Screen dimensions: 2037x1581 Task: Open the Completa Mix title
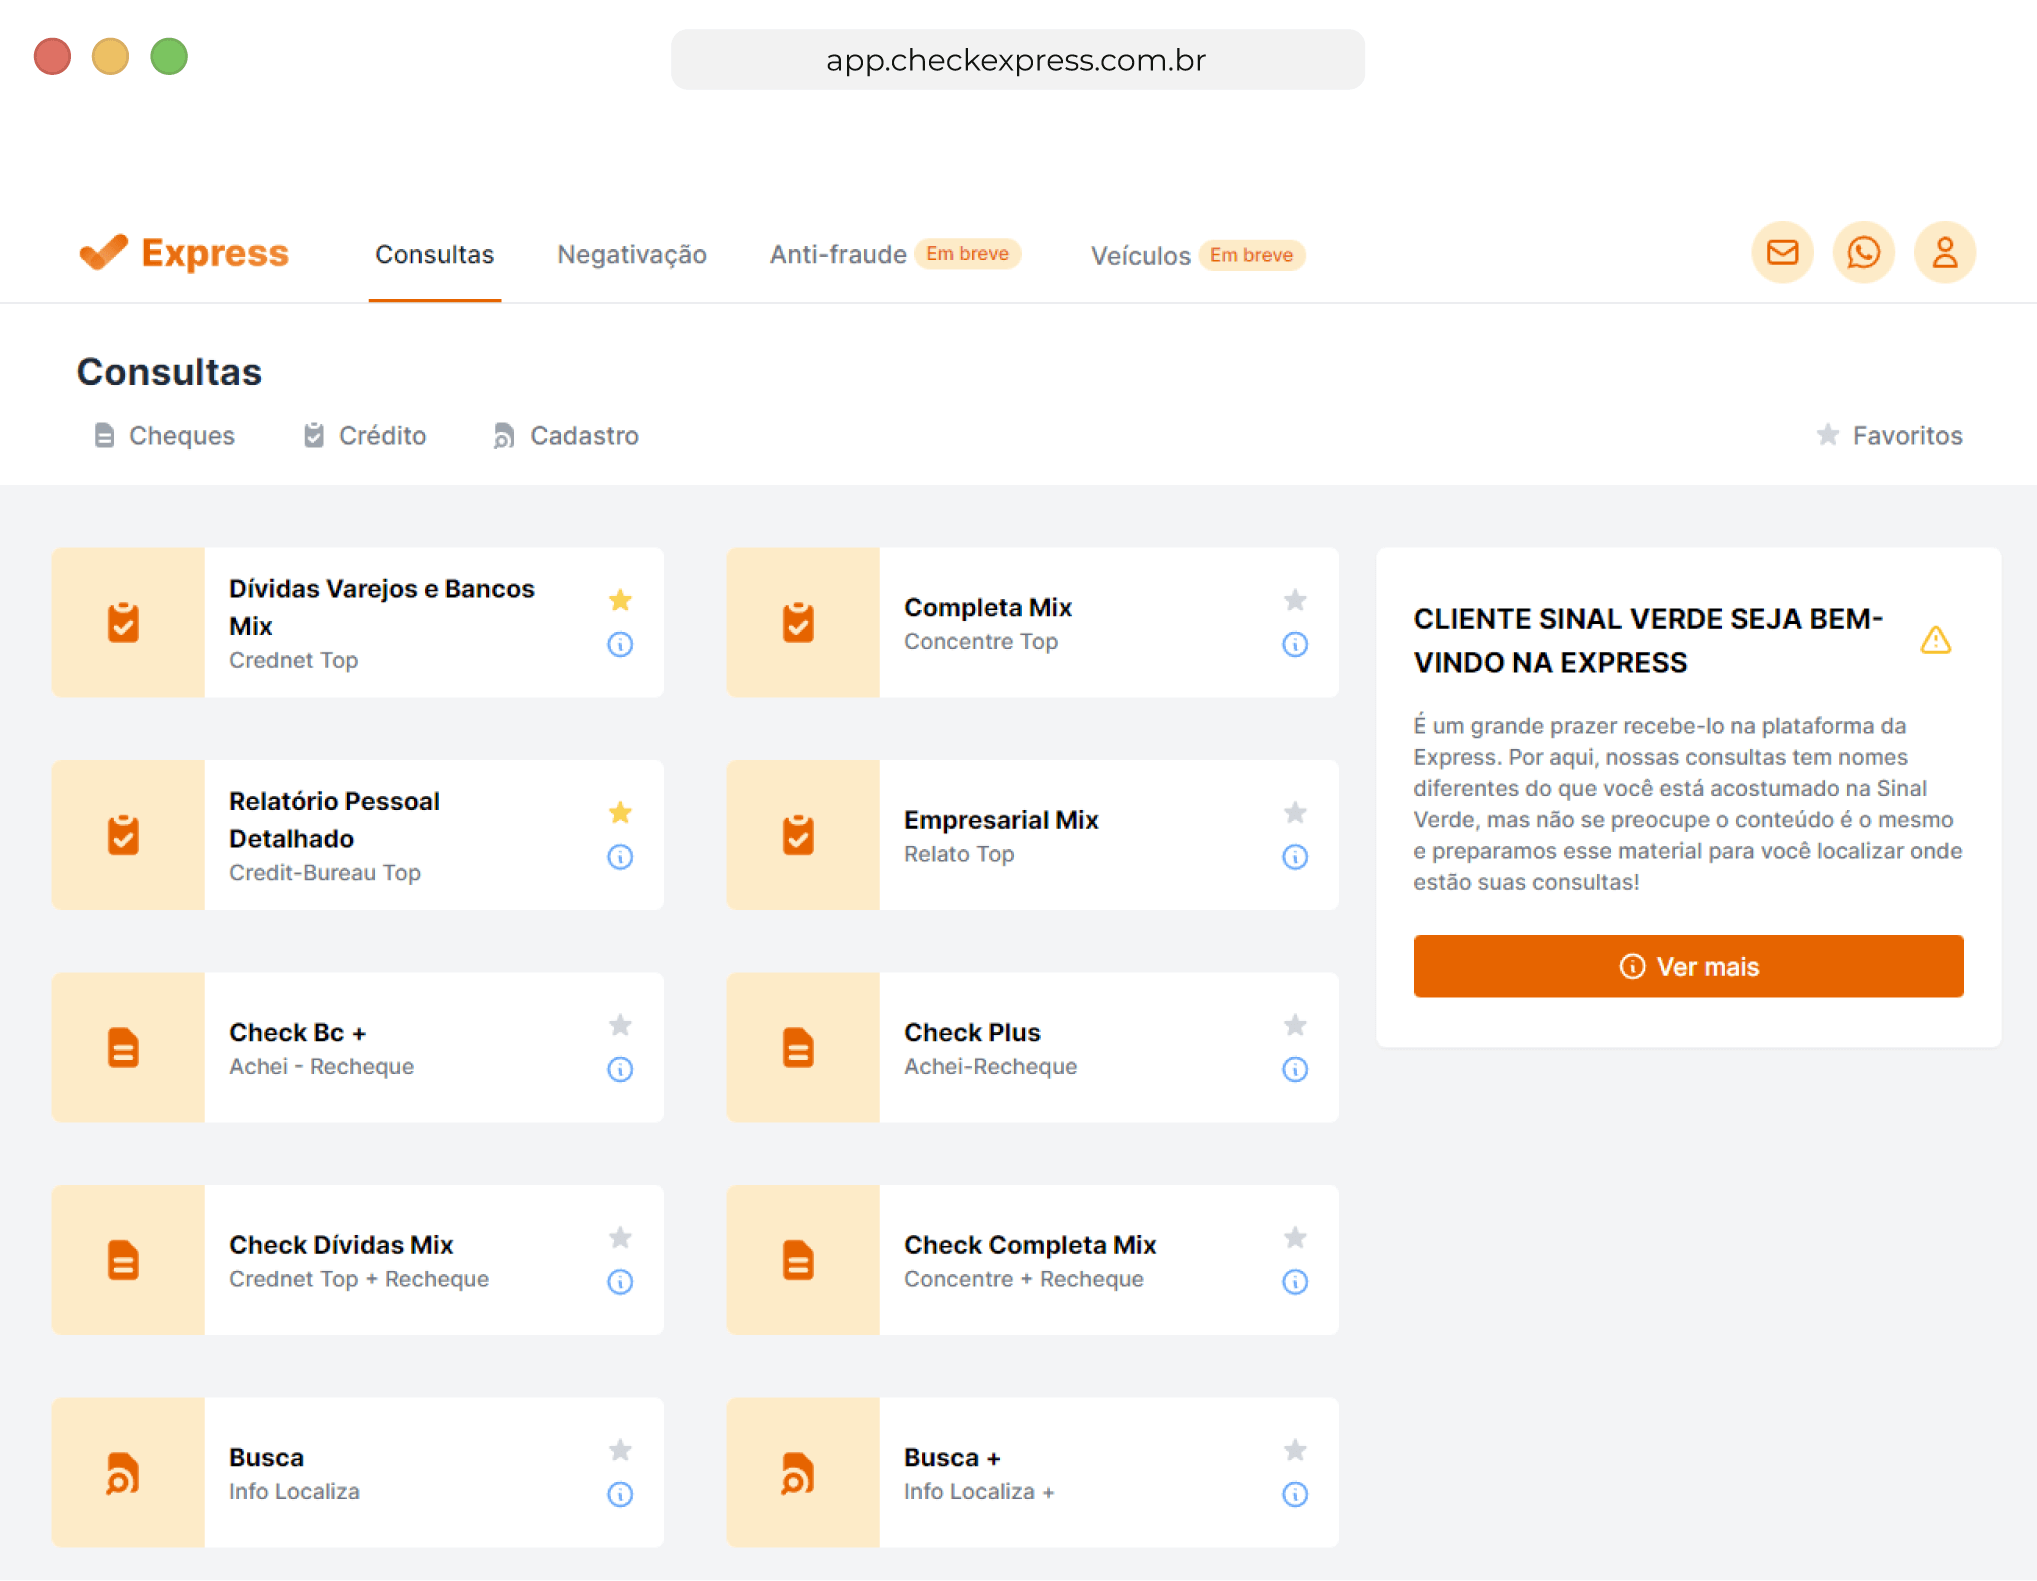point(988,607)
